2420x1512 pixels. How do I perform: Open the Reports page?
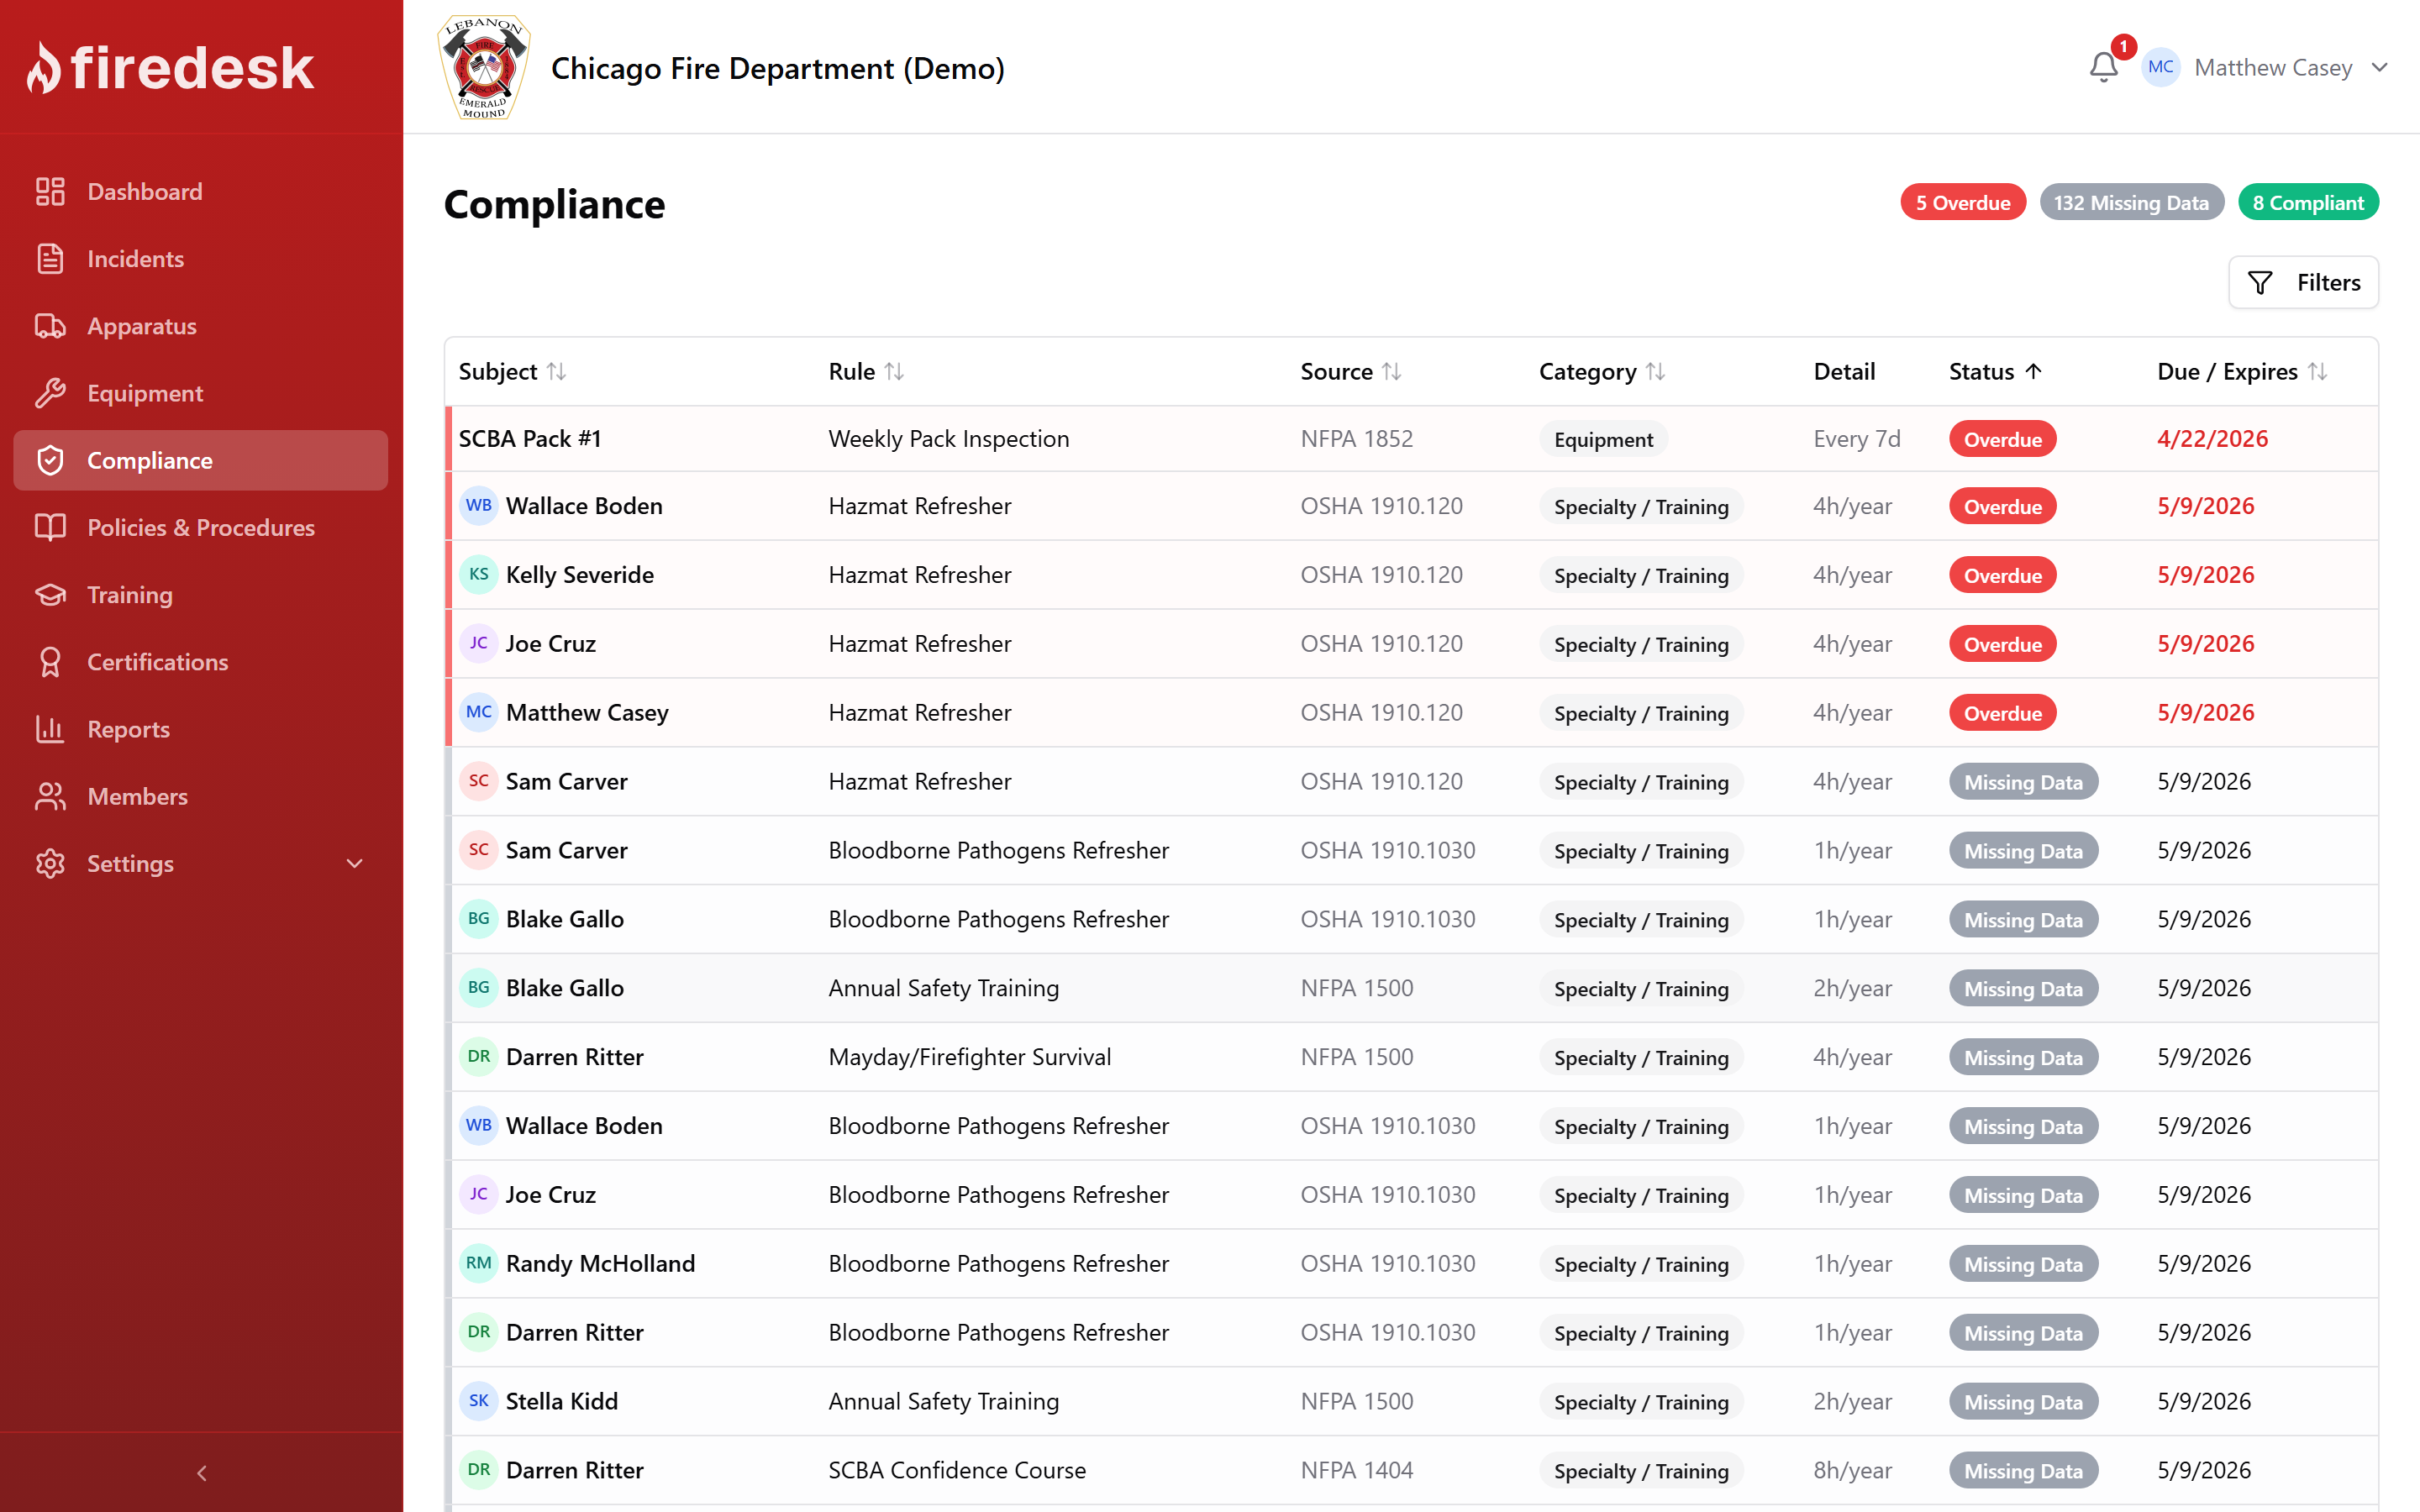pyautogui.click(x=200, y=729)
